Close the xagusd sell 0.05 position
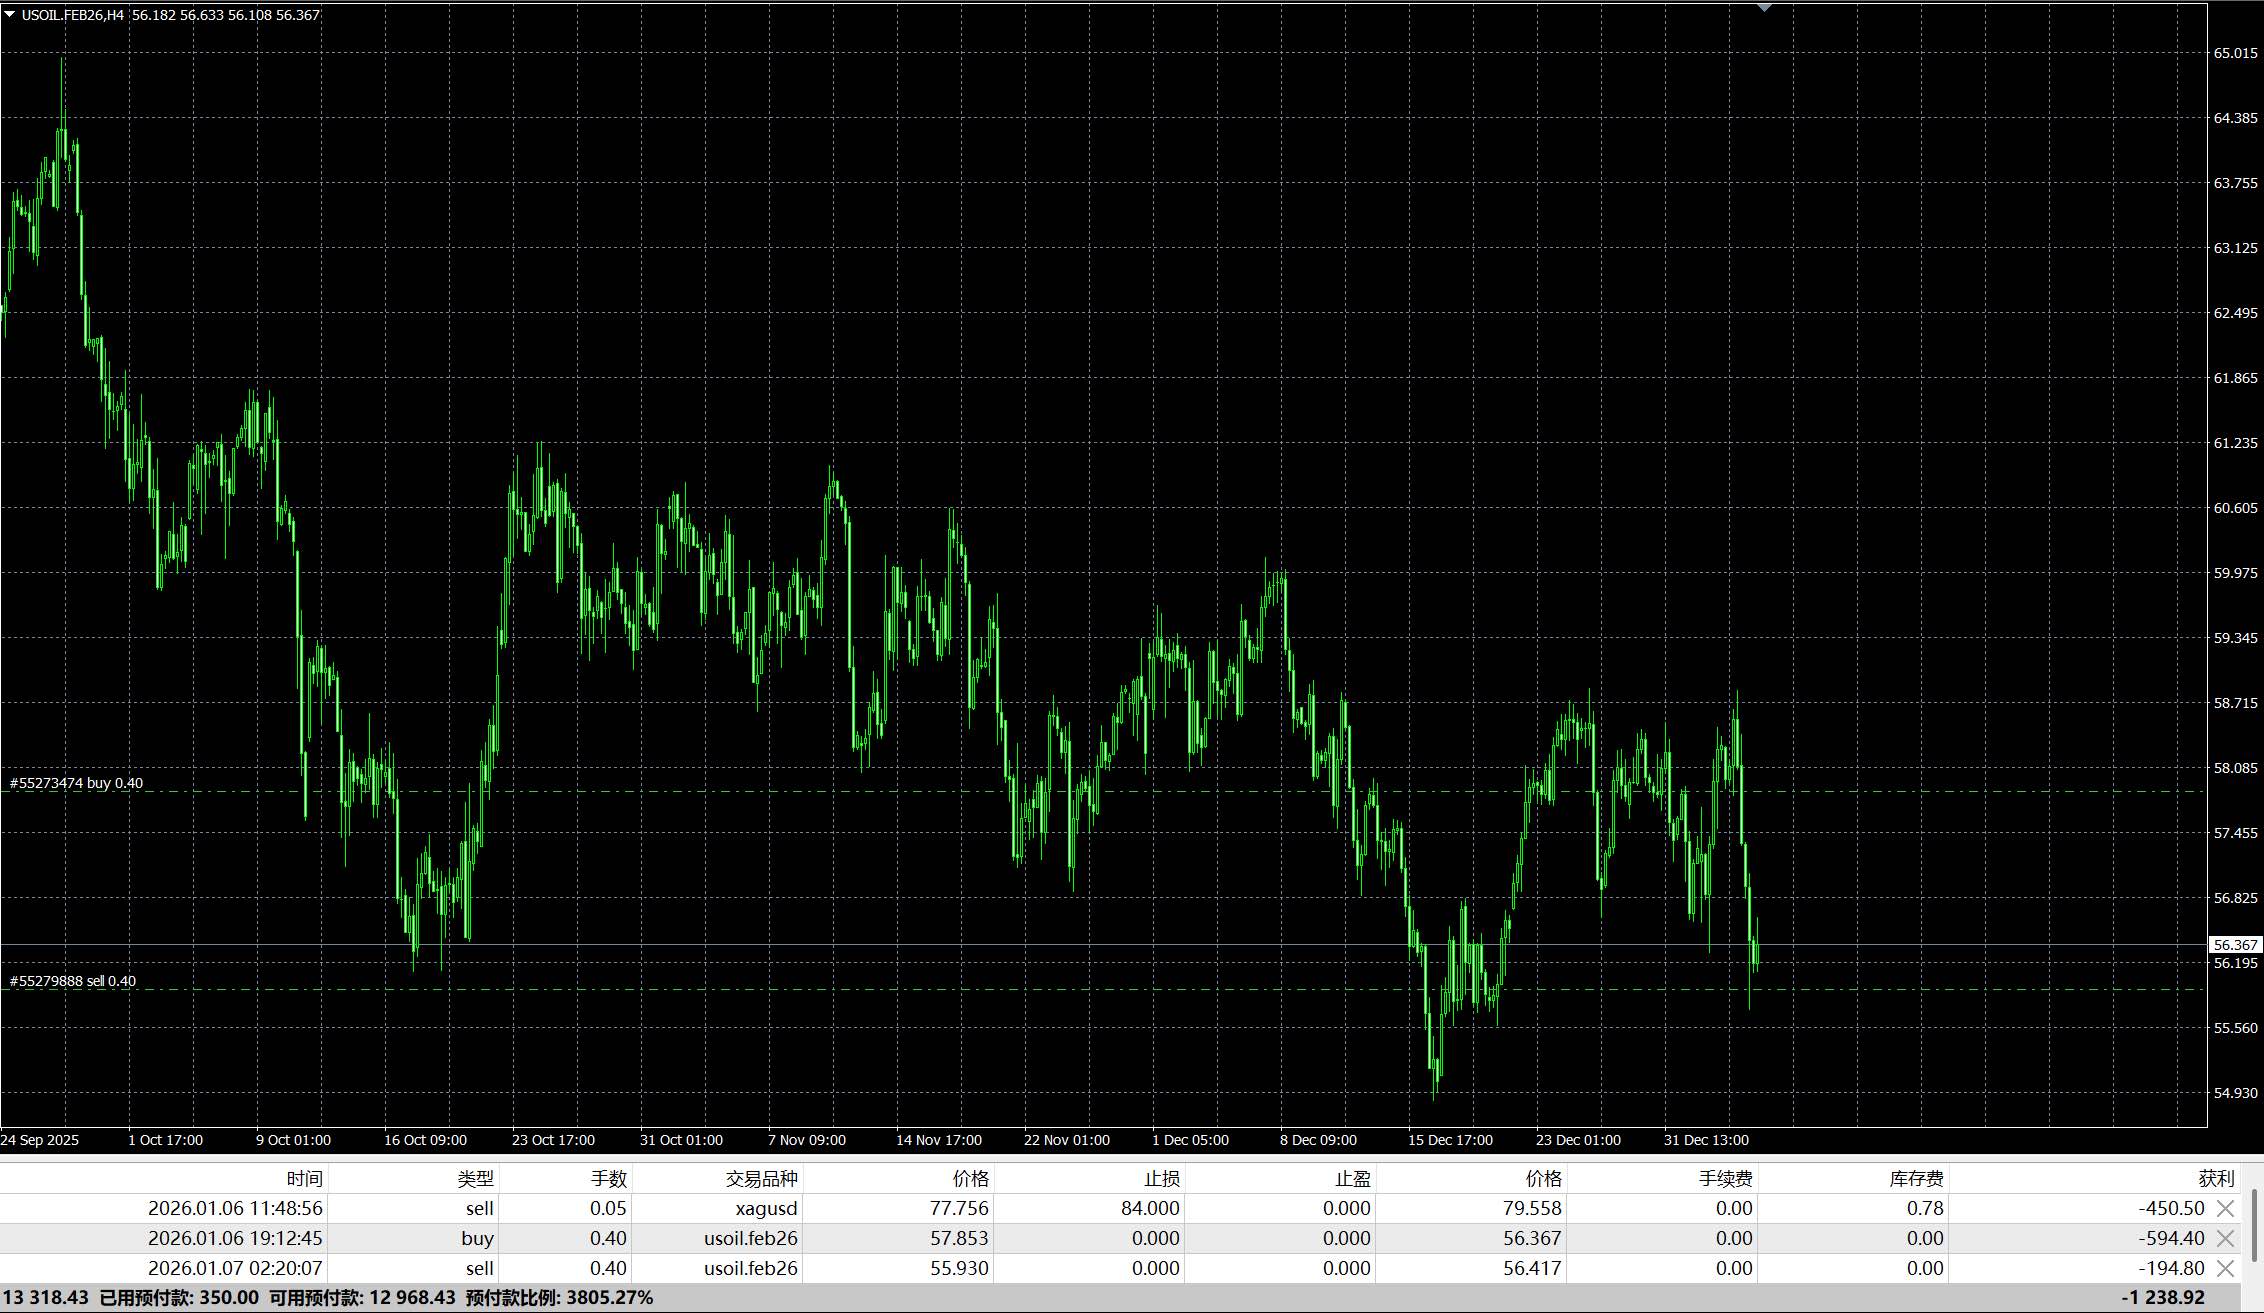 coord(2226,1209)
